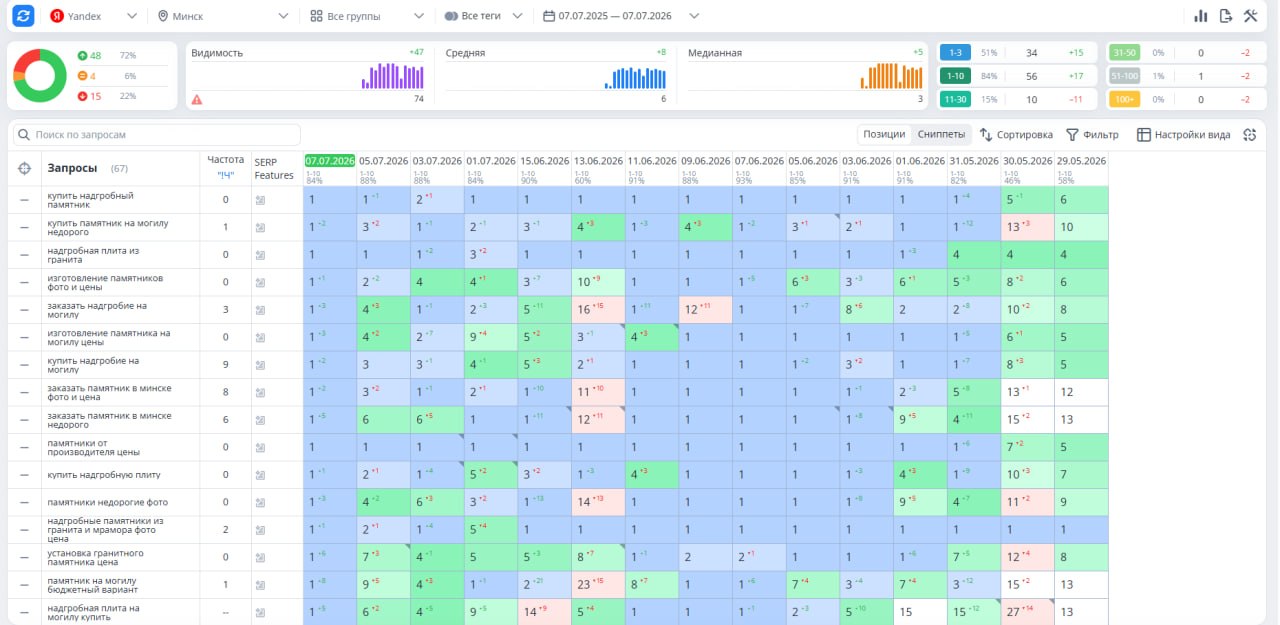The image size is (1280, 625).
Task: Expand the Все группы dropdown
Action: pos(366,16)
